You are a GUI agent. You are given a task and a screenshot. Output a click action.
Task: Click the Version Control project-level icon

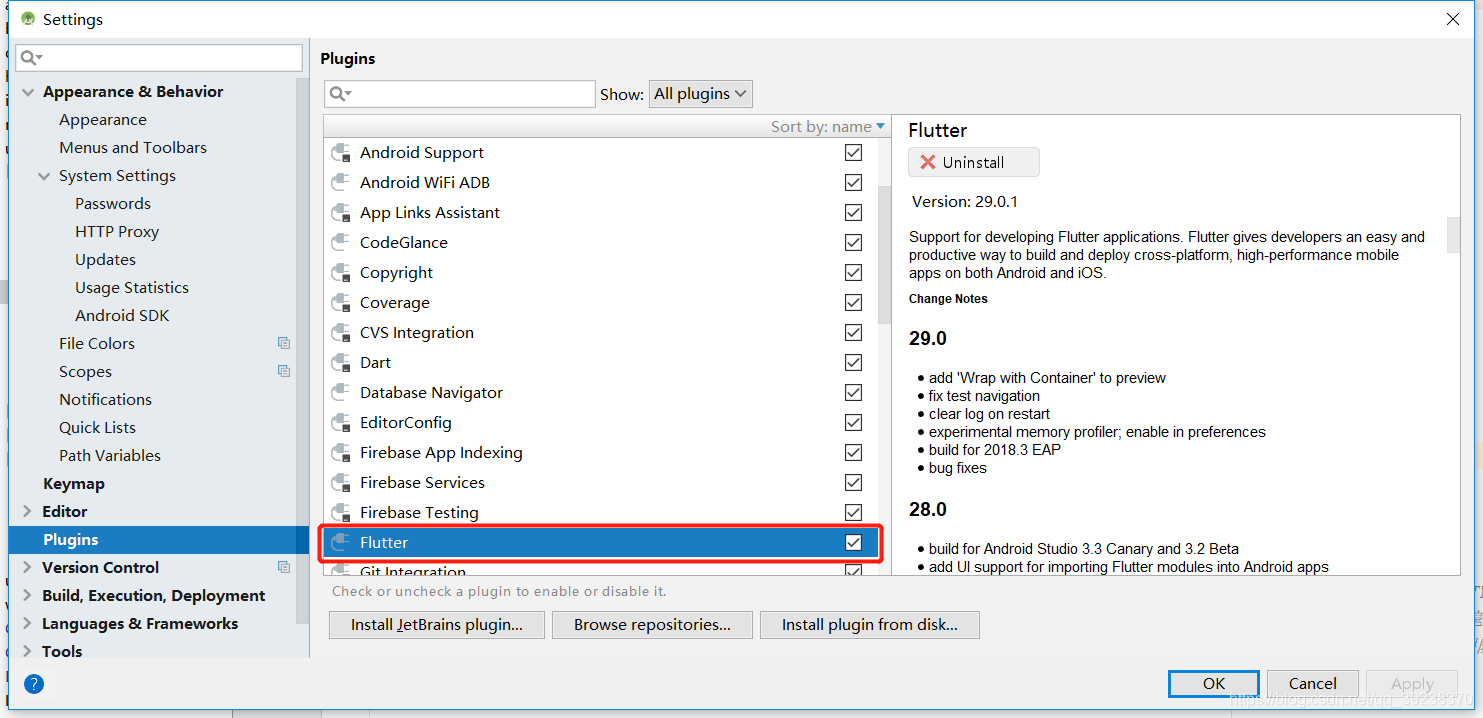click(284, 567)
